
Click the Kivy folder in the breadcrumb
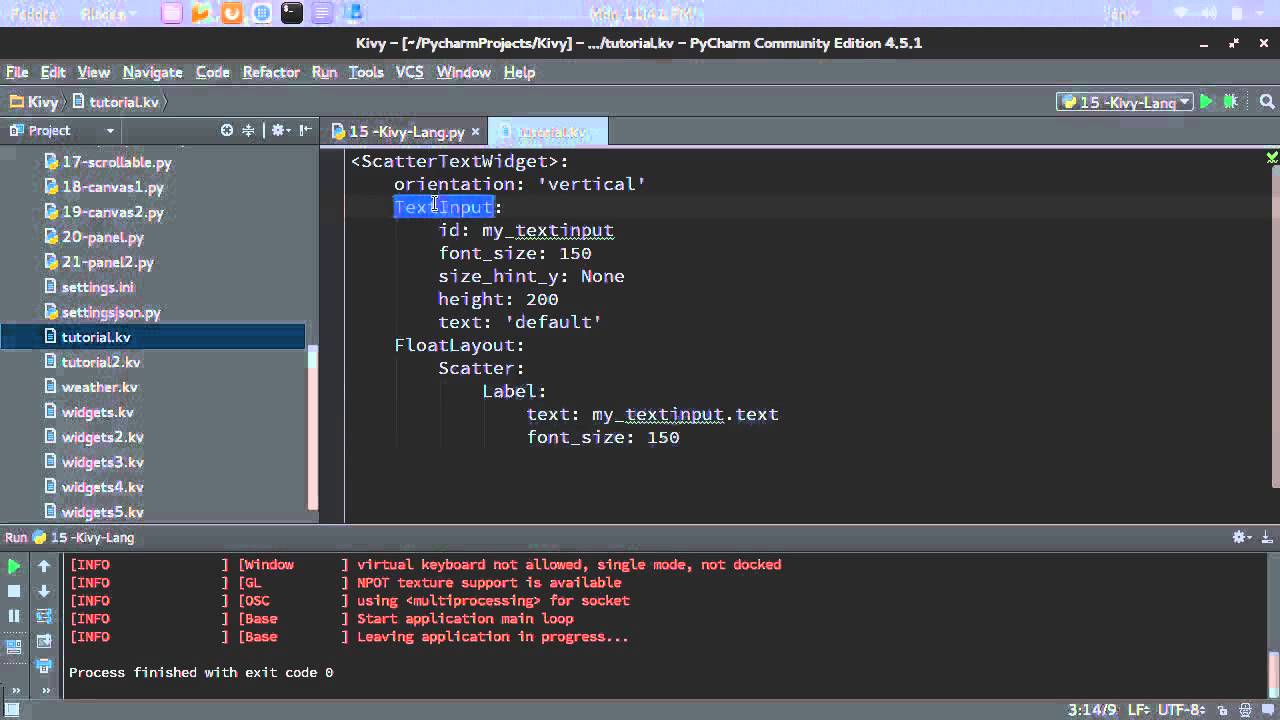coord(34,102)
